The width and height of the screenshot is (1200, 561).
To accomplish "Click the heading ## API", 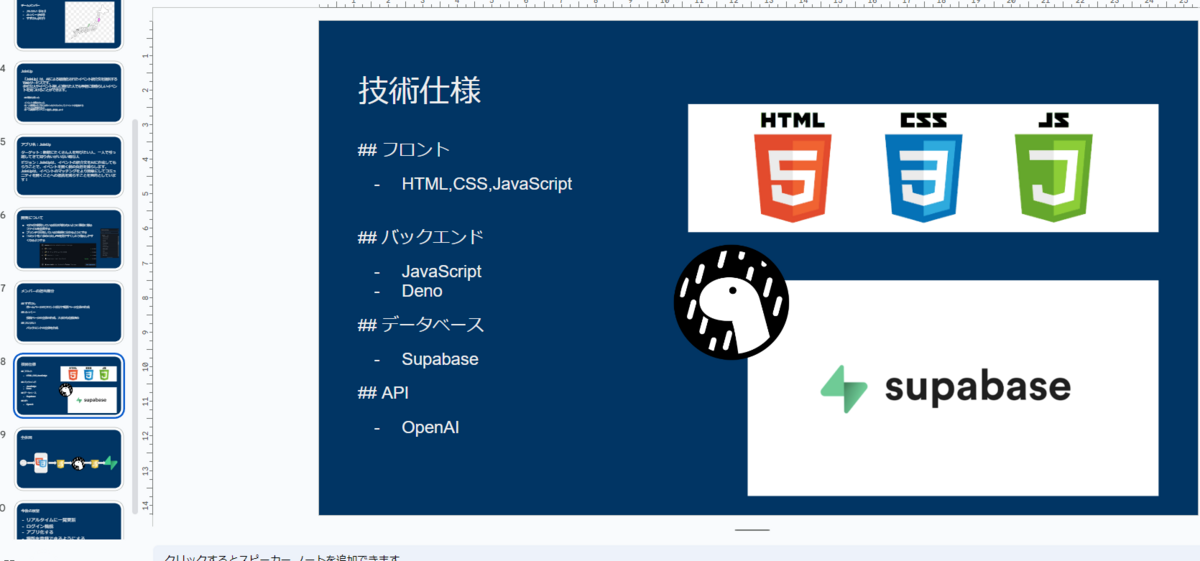I will click(x=383, y=393).
